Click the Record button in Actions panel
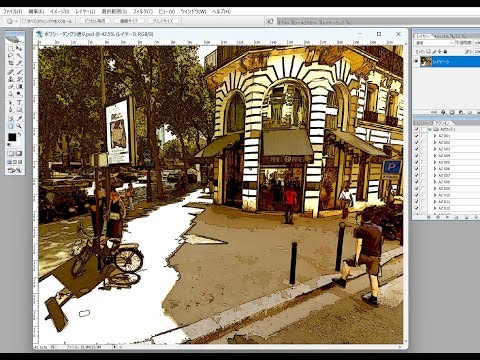Image resolution: width=480 pixels, height=360 pixels. [x=438, y=217]
